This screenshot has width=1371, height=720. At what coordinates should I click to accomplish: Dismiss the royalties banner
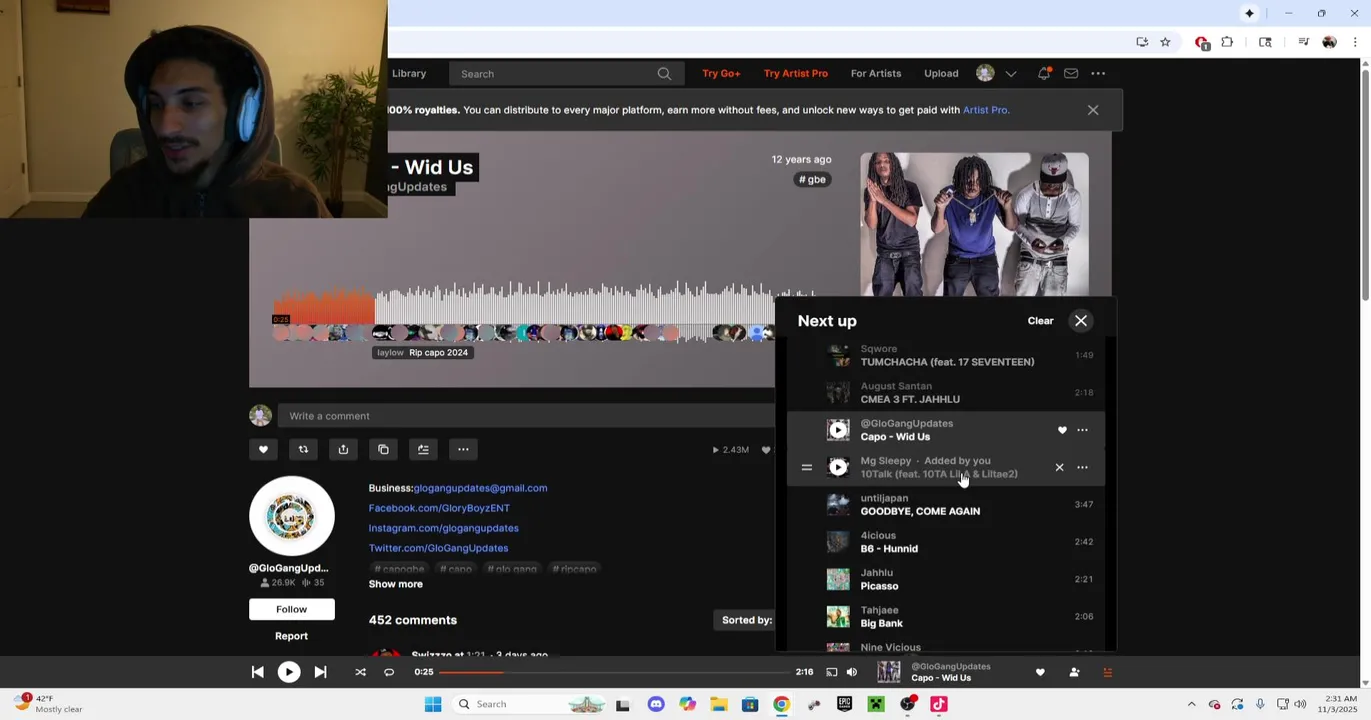[x=1093, y=110]
